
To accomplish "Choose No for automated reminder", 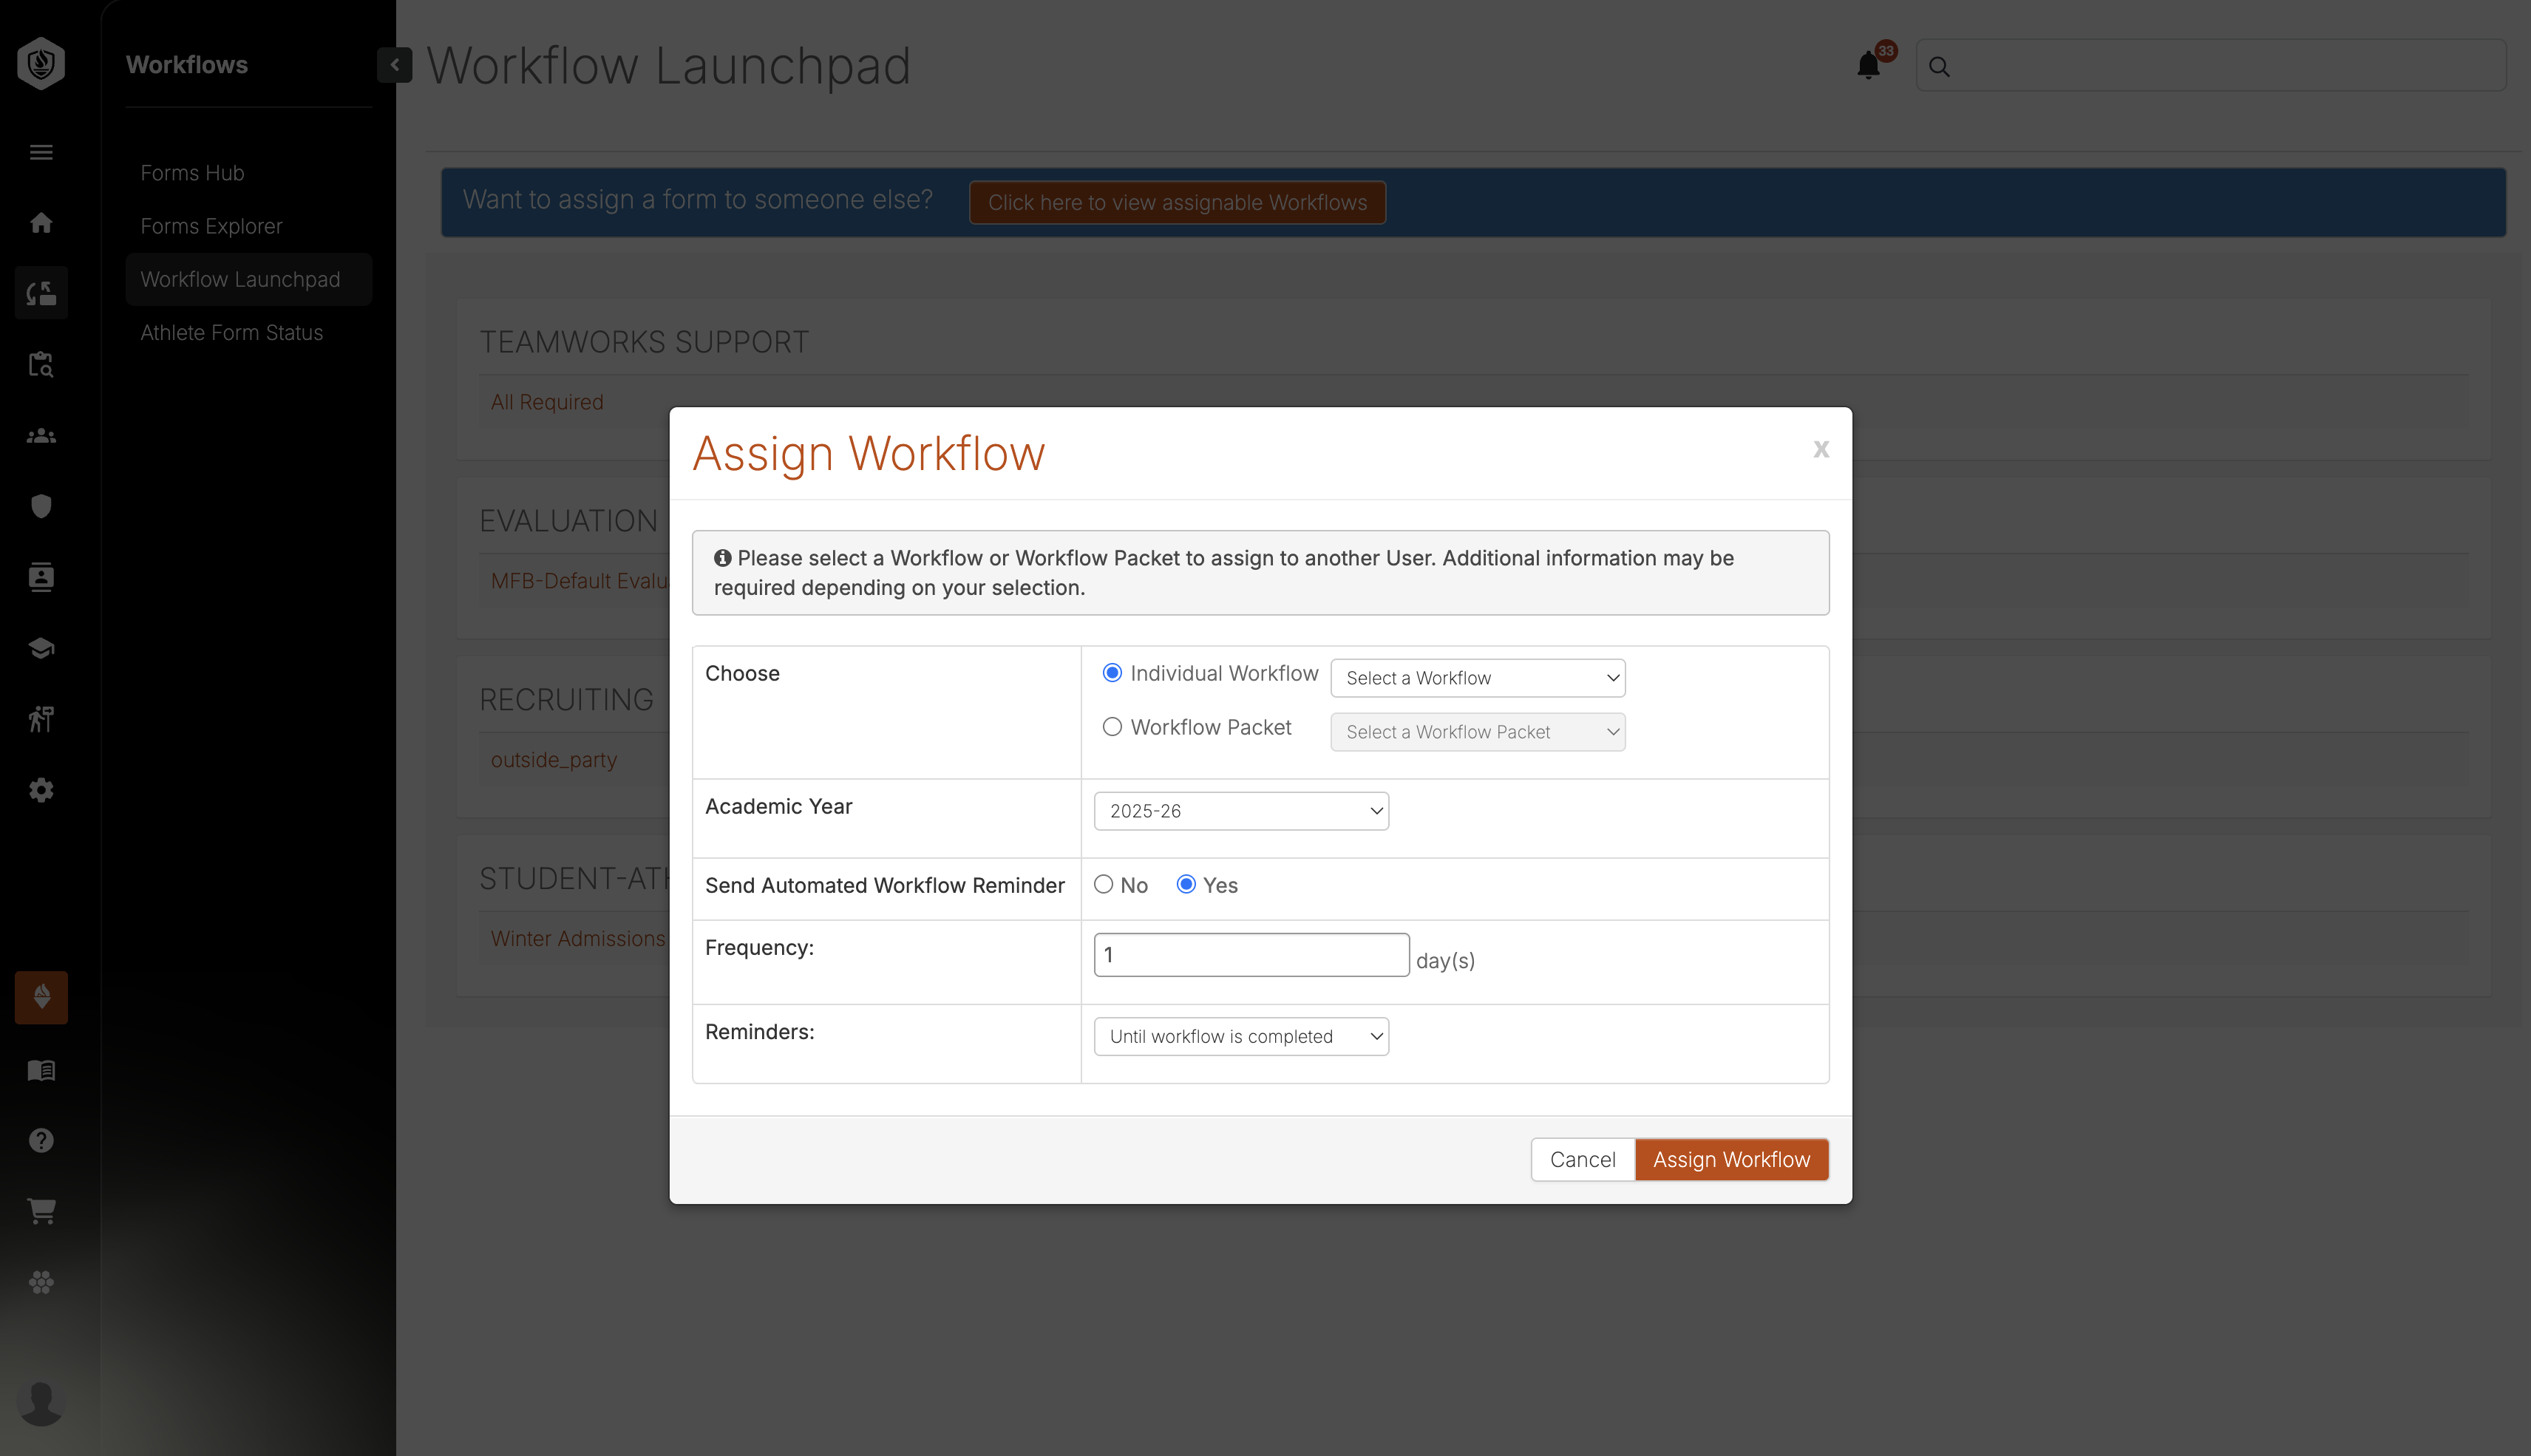I will click(1104, 884).
